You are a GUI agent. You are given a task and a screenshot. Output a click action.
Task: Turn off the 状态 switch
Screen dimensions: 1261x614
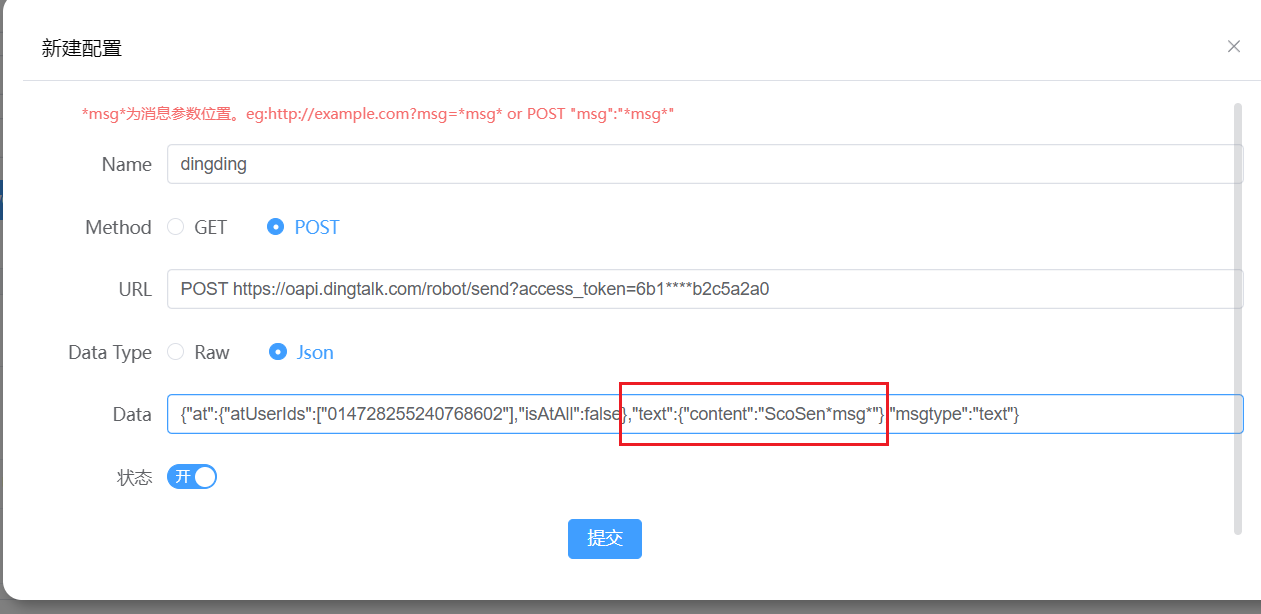pos(192,477)
